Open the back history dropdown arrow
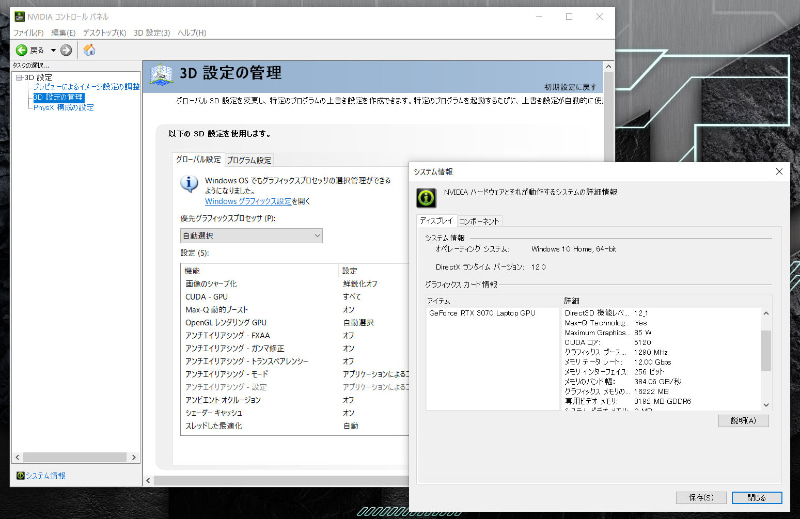The width and height of the screenshot is (800, 519). pos(53,50)
